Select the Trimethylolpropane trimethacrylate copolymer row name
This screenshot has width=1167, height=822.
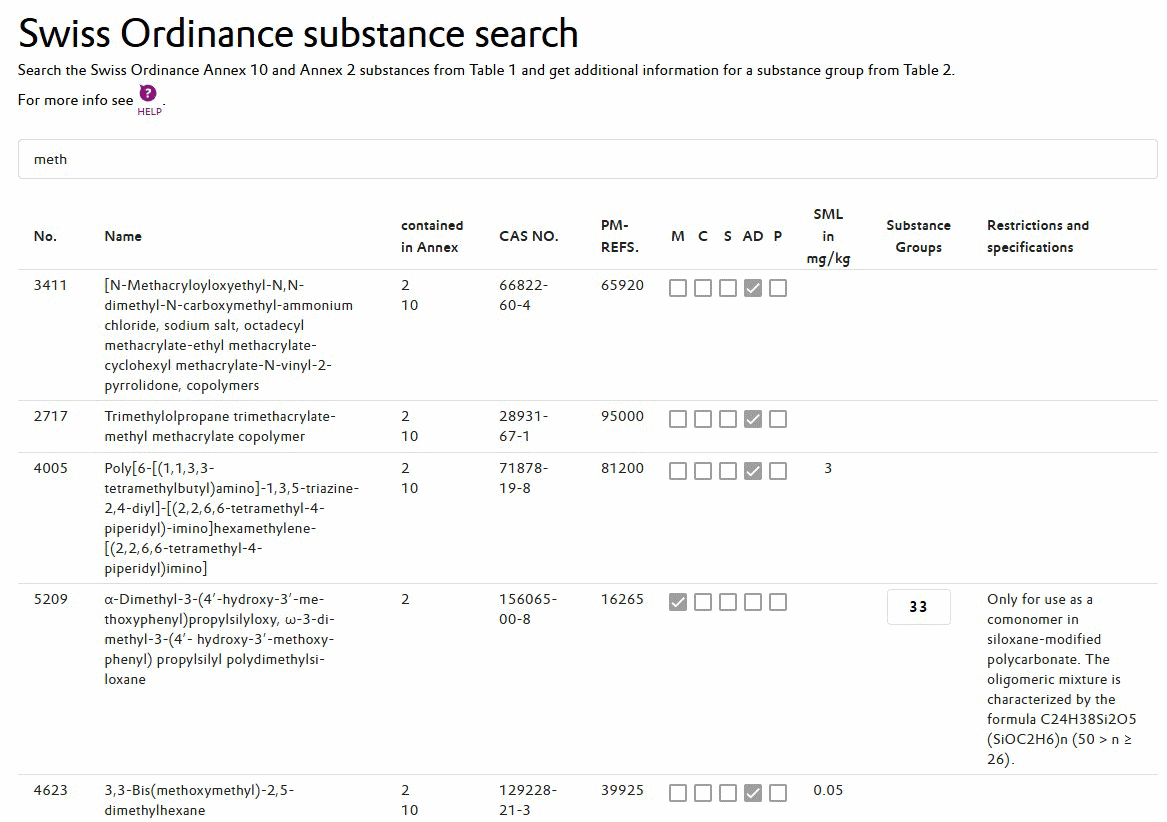point(220,427)
